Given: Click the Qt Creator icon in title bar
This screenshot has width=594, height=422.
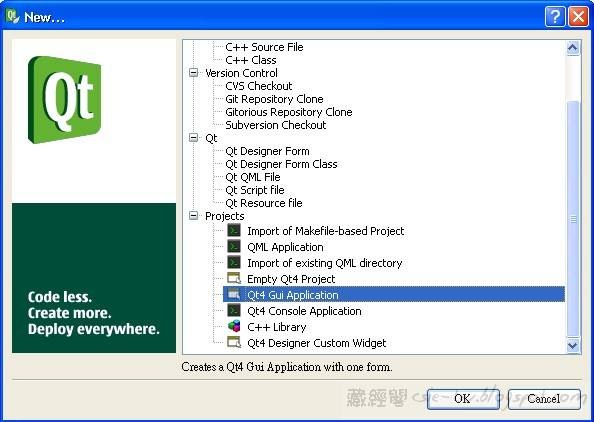Looking at the screenshot, I should click(x=12, y=16).
